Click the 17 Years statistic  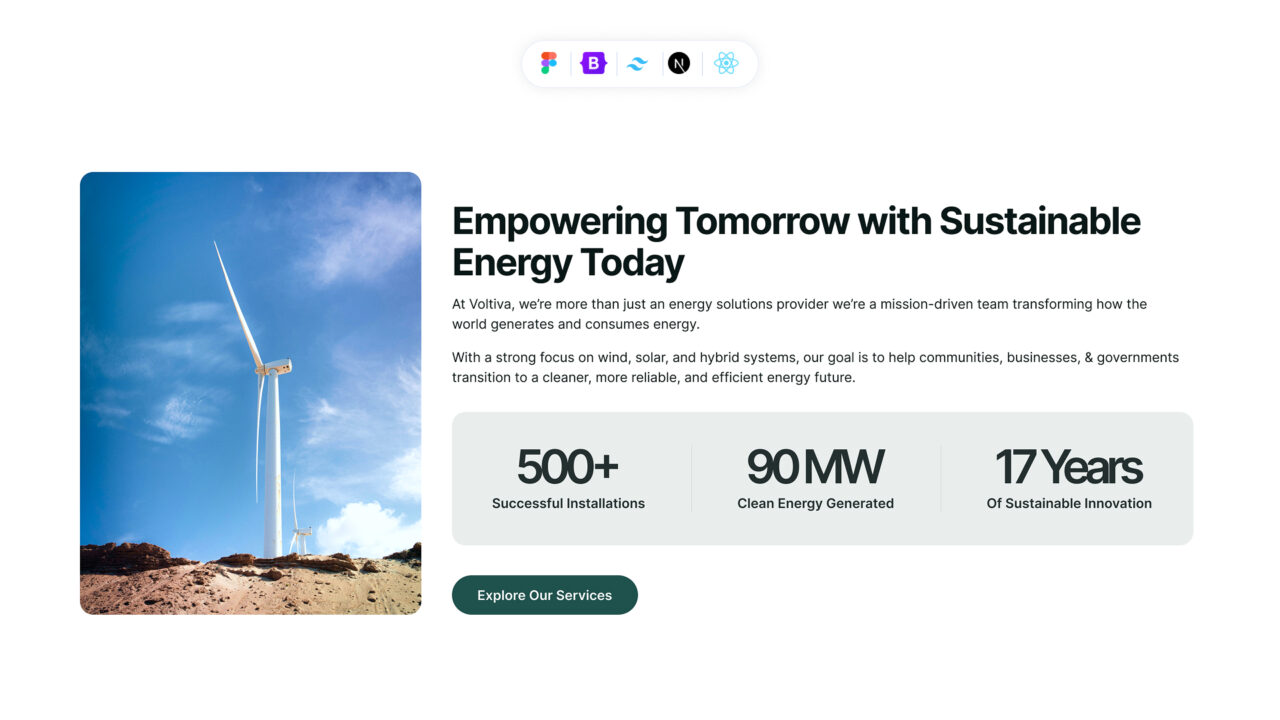[1068, 466]
